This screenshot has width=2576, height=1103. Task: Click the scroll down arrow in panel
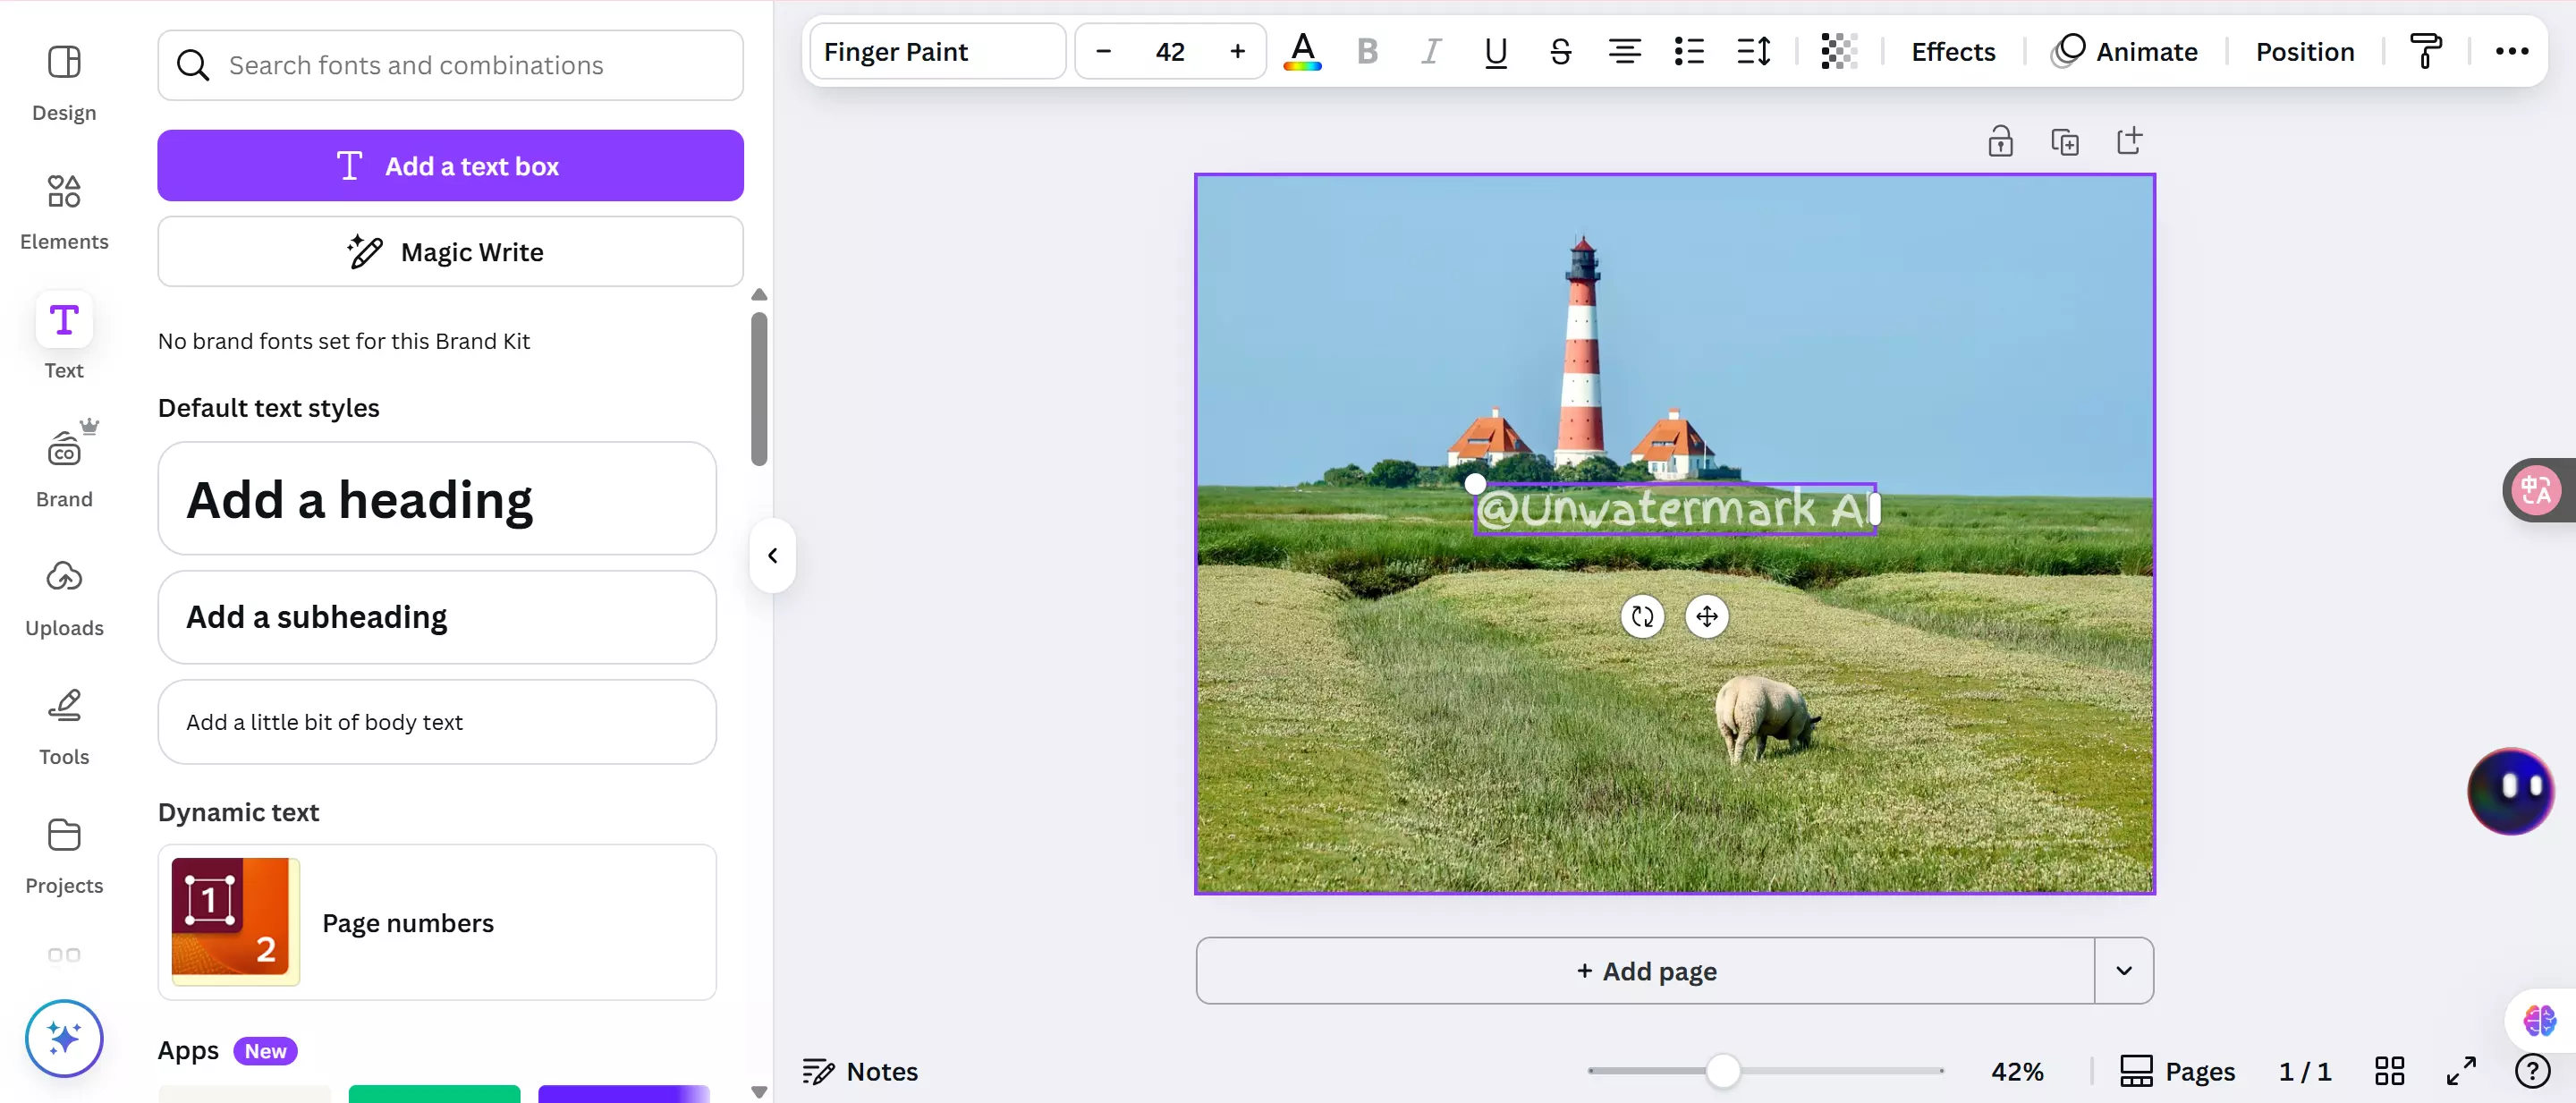click(x=759, y=1091)
